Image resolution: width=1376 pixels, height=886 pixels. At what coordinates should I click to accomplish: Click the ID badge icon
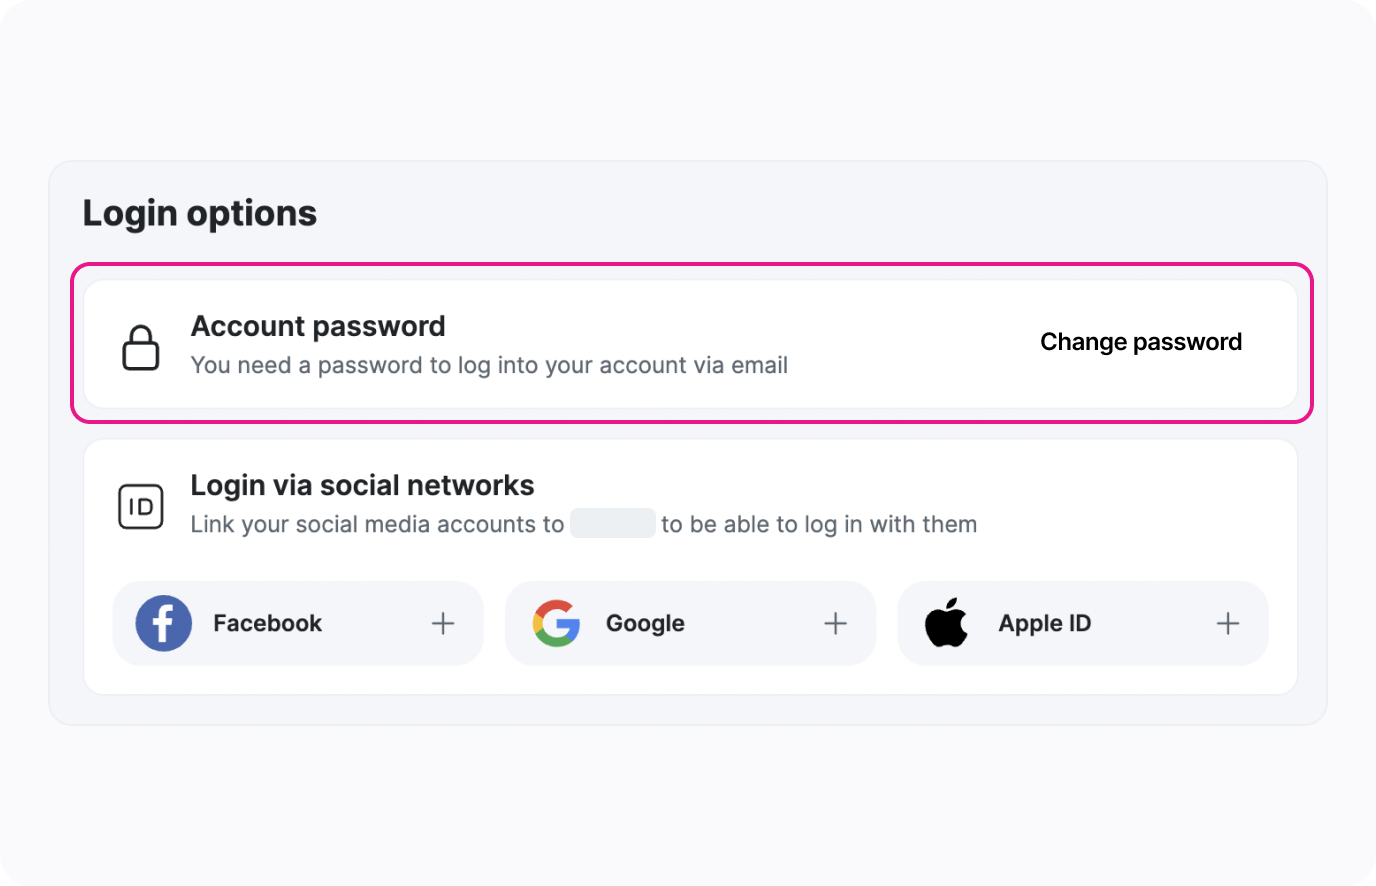141,506
